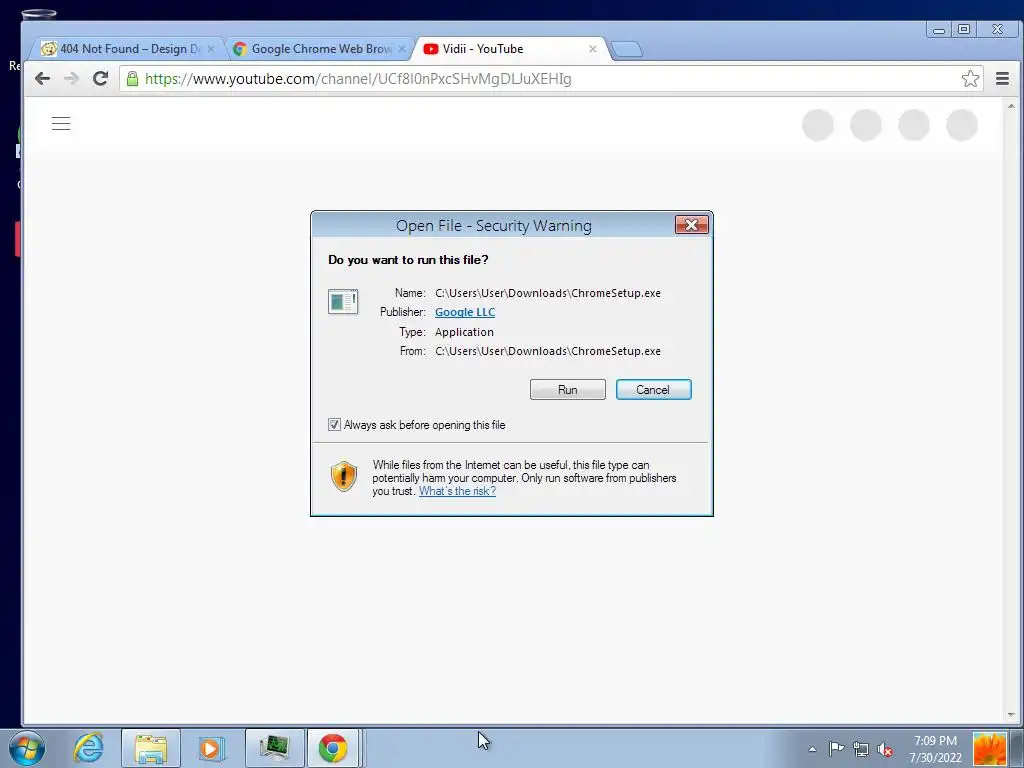This screenshot has height=768, width=1024.
Task: Bookmark page with the star icon
Action: 970,79
